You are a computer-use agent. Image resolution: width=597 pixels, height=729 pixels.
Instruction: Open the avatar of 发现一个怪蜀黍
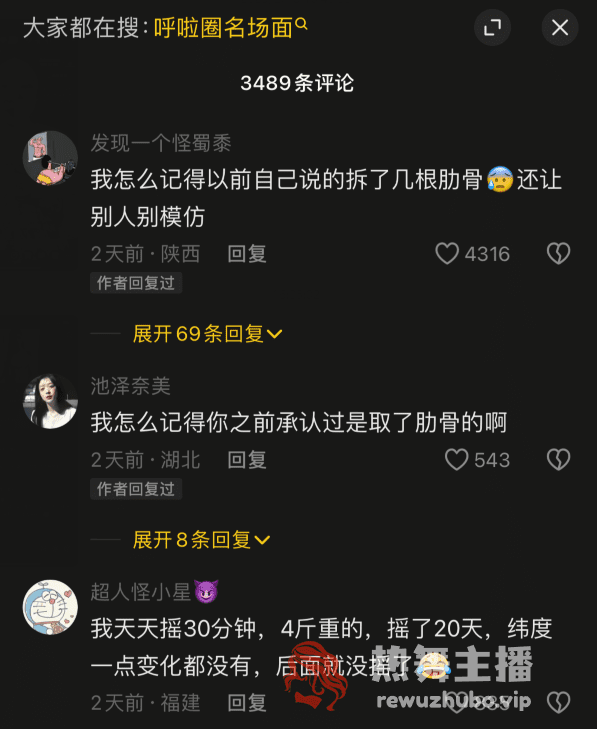point(50,158)
